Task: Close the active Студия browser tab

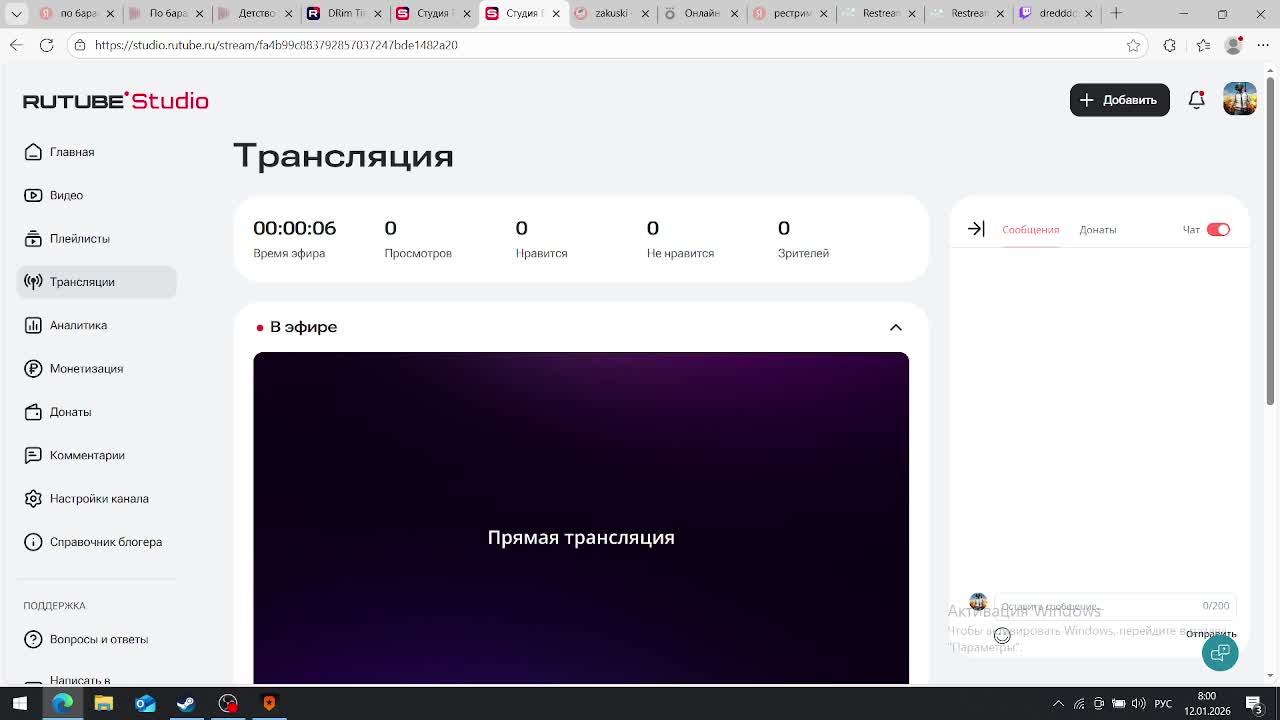Action: tap(556, 14)
